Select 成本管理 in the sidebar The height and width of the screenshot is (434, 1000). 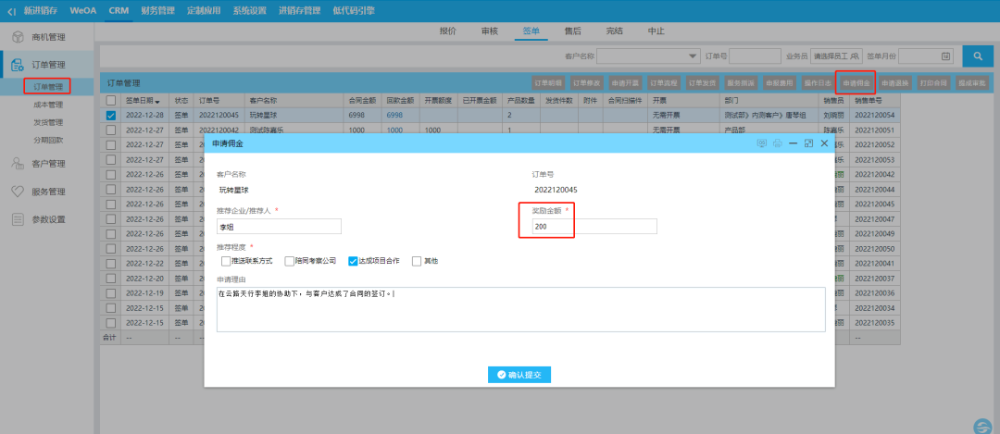click(x=48, y=105)
